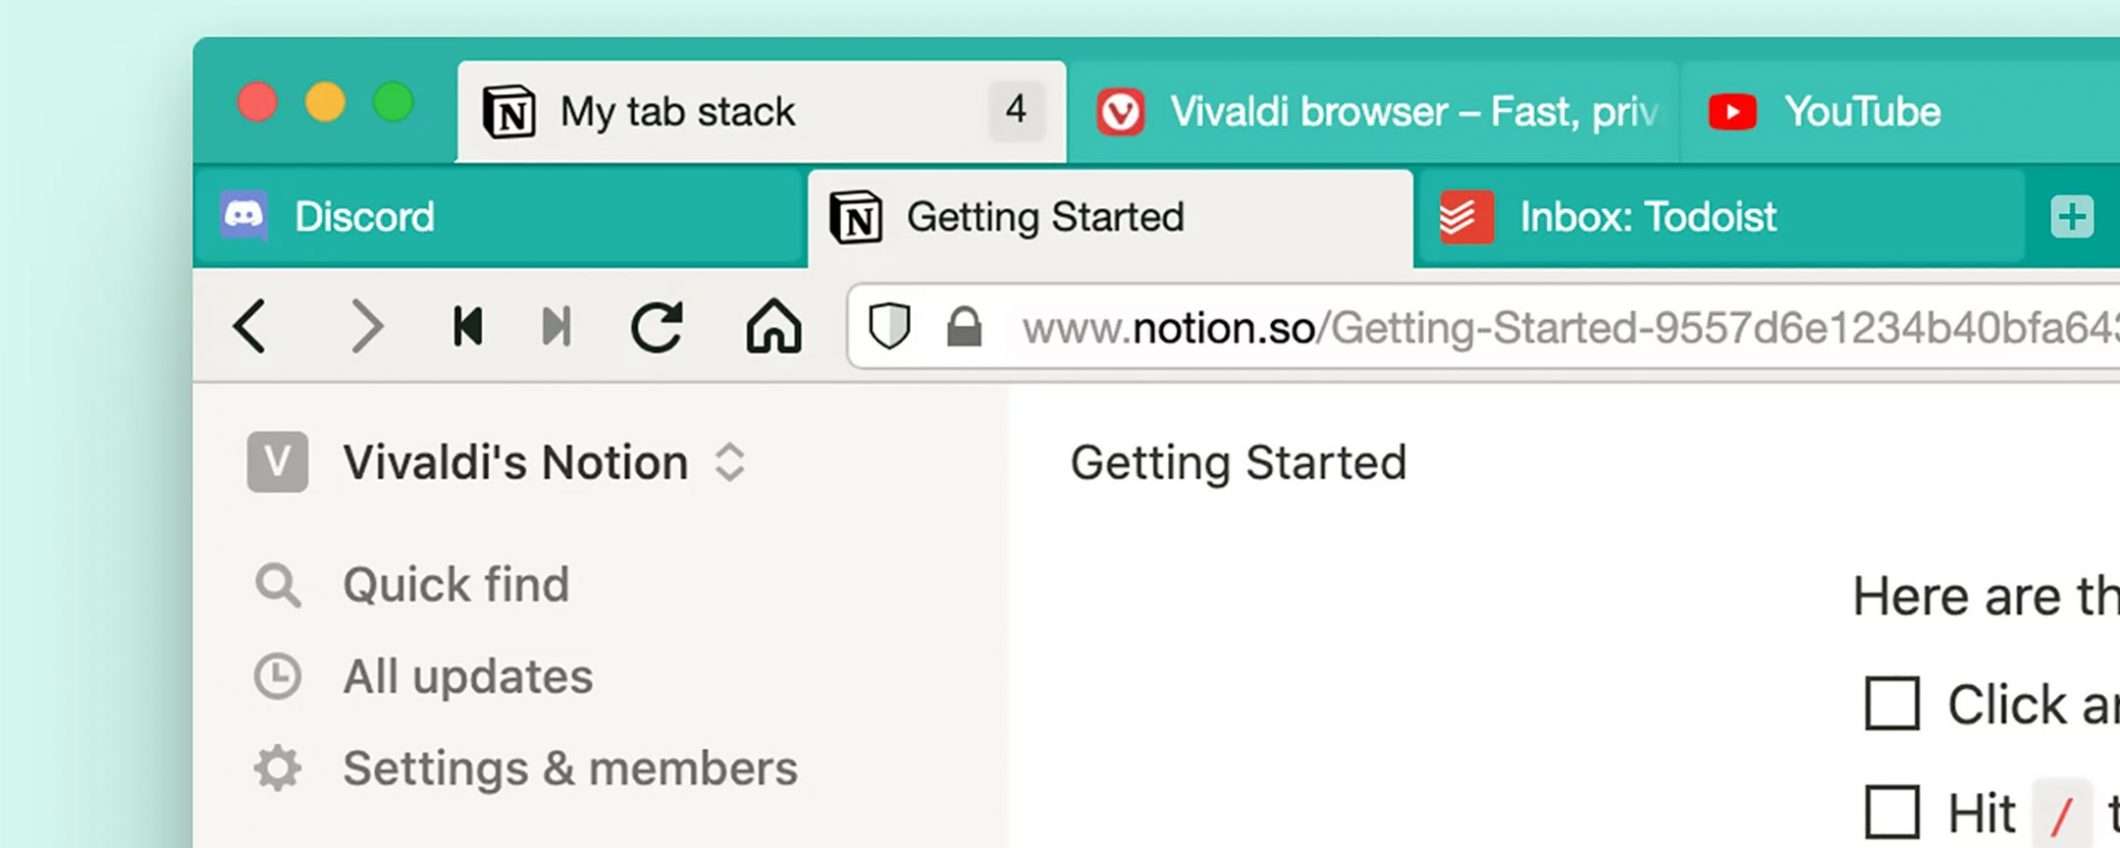Go to the home page
The width and height of the screenshot is (2120, 848).
773,327
